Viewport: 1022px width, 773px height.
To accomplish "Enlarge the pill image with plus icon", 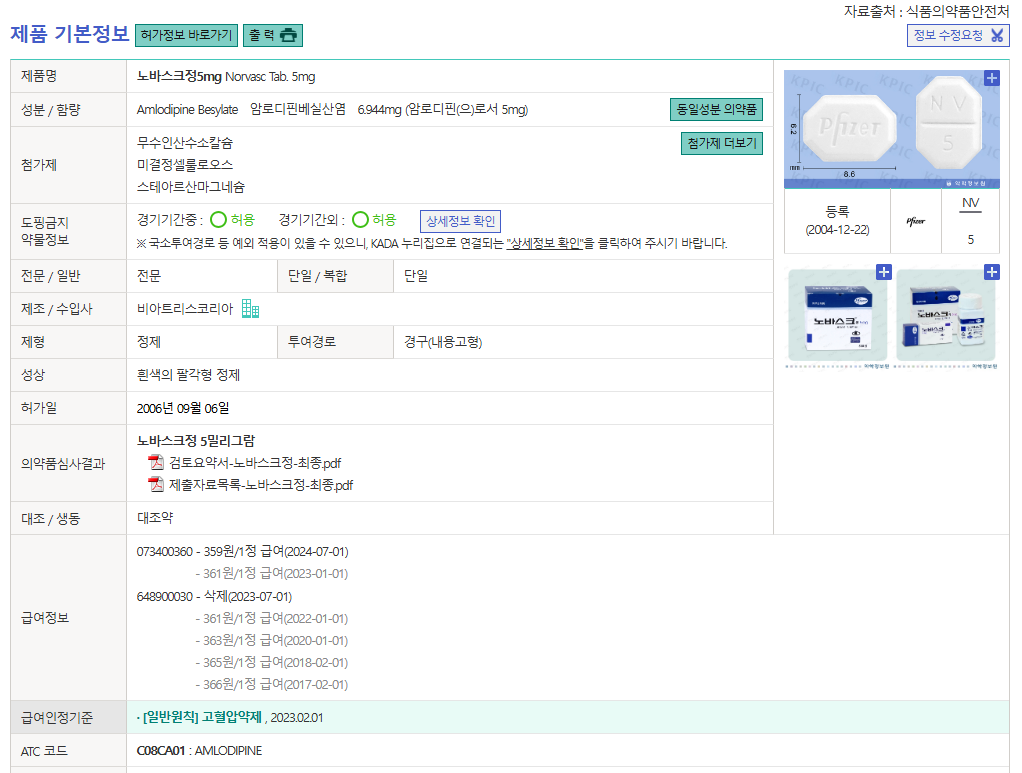I will (991, 78).
